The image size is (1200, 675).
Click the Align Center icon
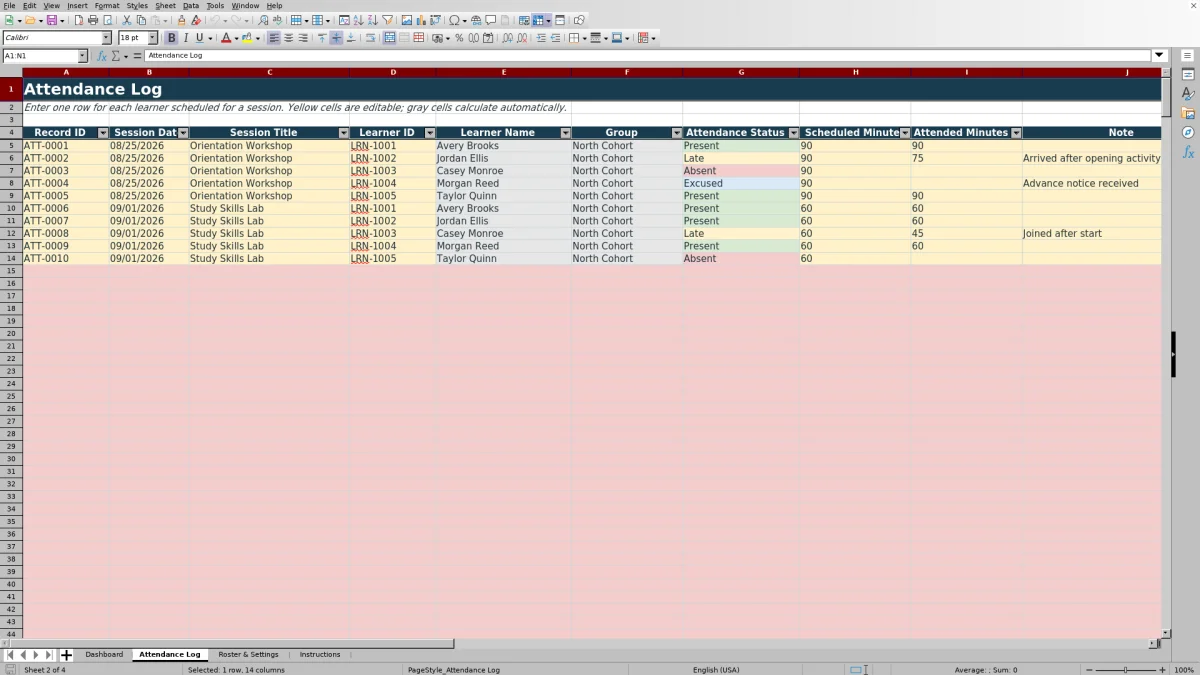point(288,38)
